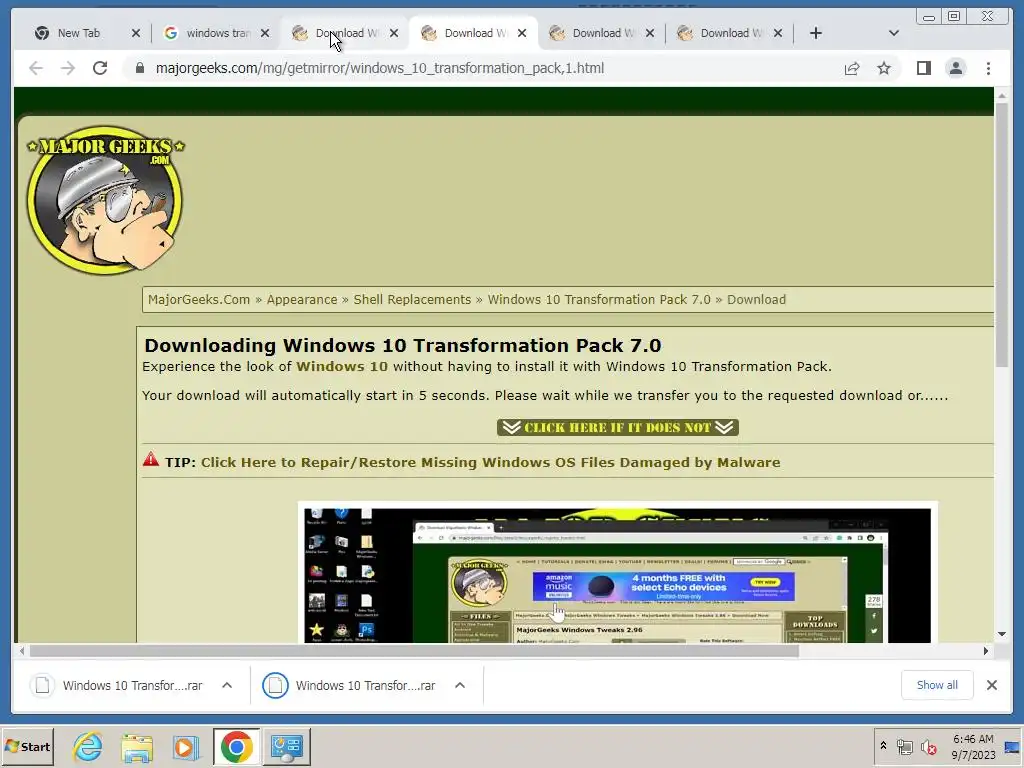Click 'CLICK HERE IF IT DOES NOT' button

618,428
